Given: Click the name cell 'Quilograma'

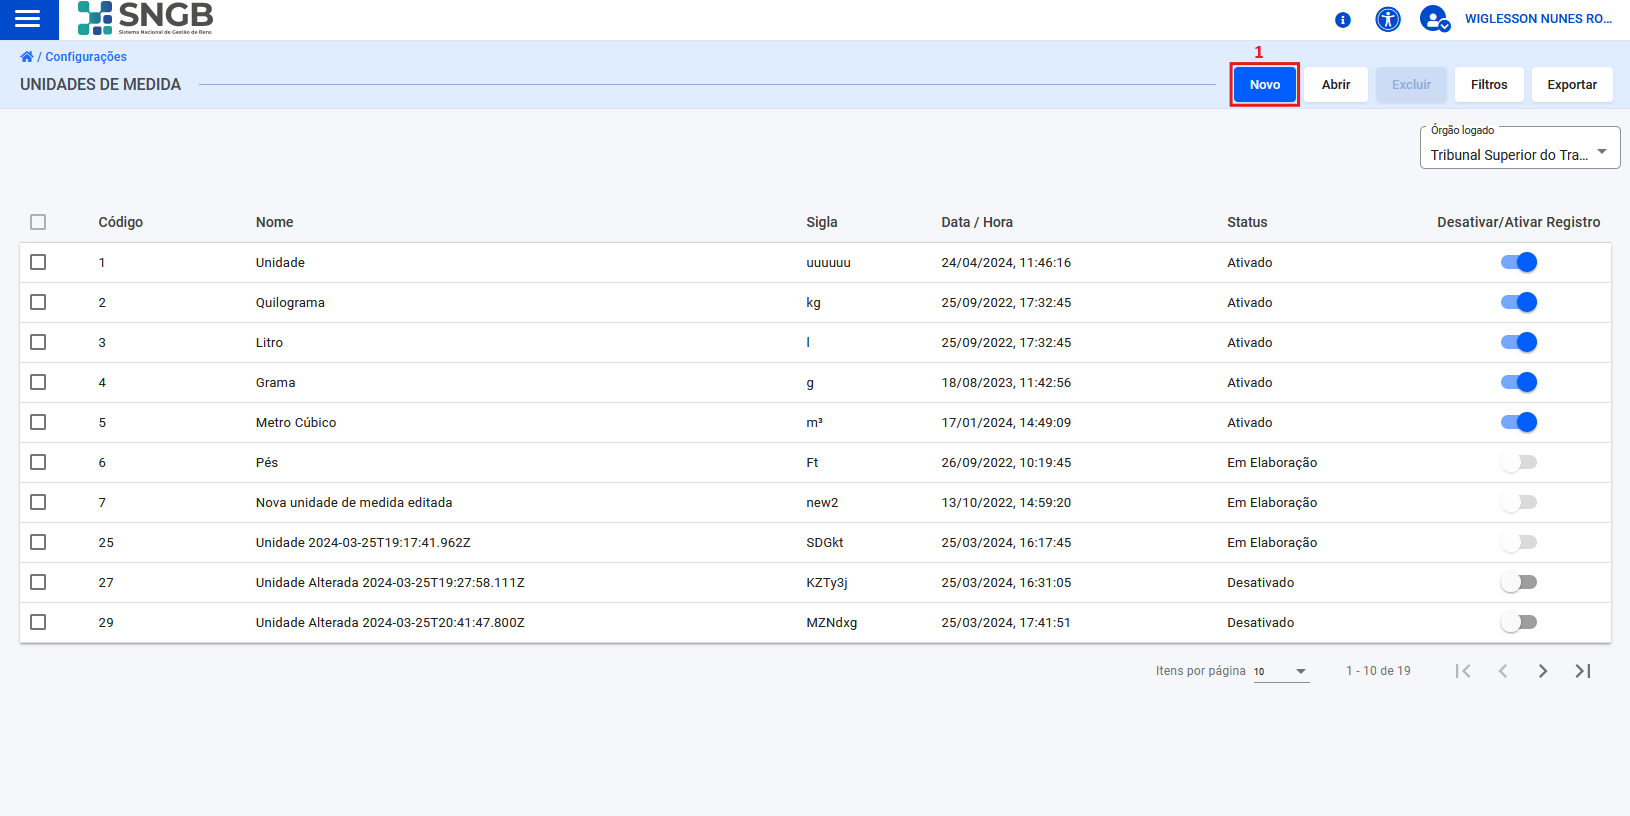Looking at the screenshot, I should coord(290,303).
